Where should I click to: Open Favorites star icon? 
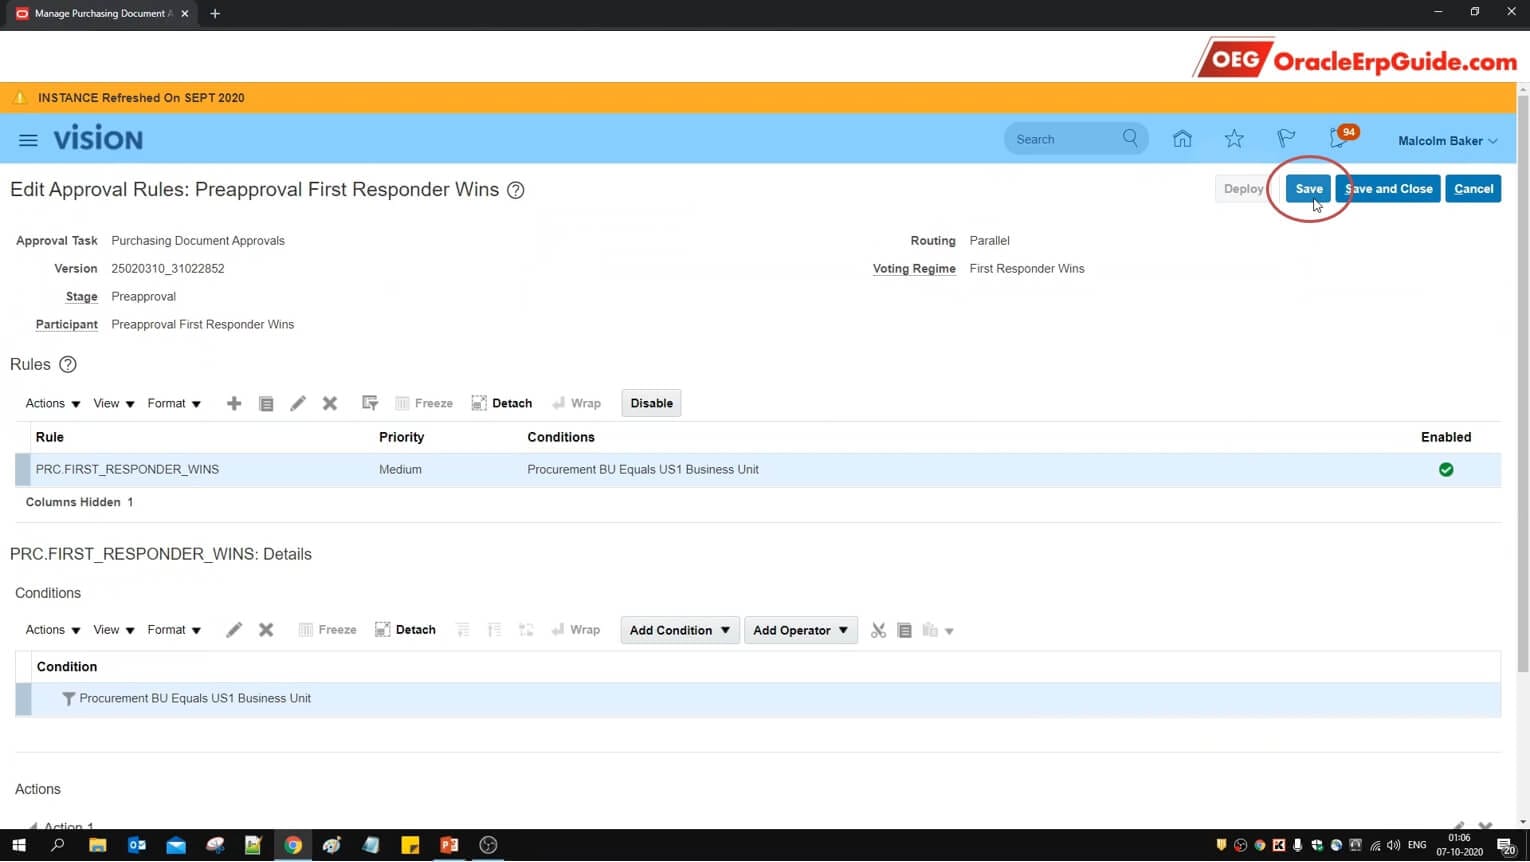click(x=1234, y=139)
